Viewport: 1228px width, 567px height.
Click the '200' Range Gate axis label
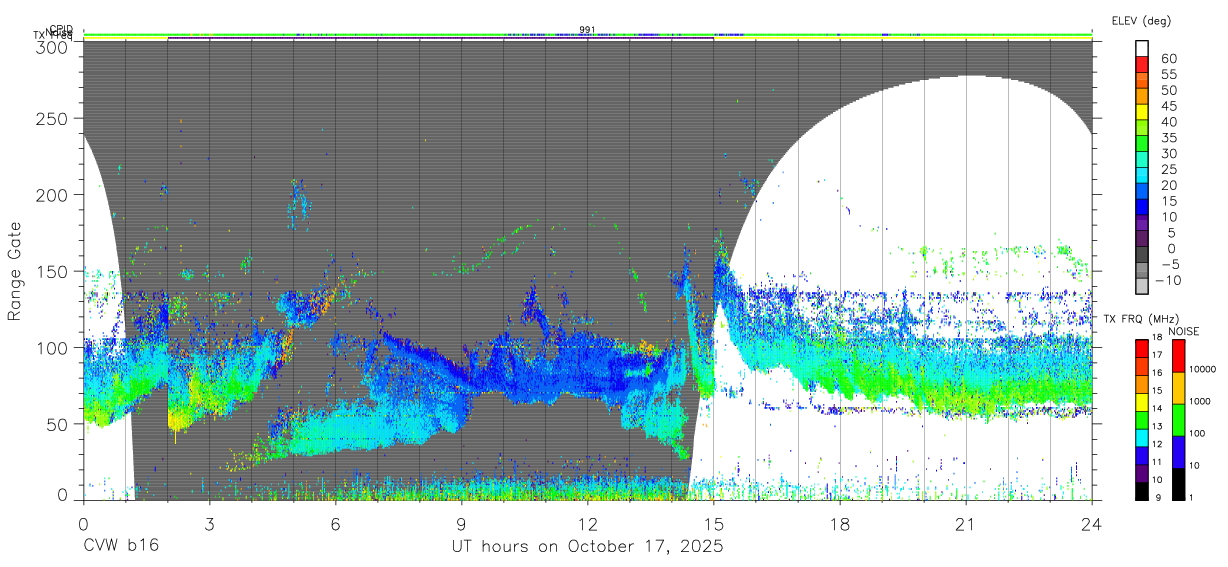point(52,195)
